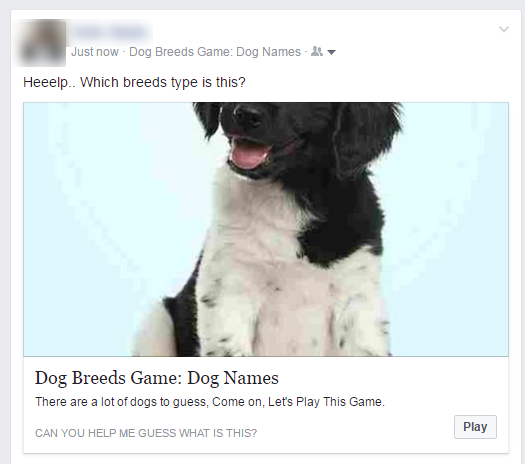525x464 pixels.
Task: Expand the audience selector arrow
Action: click(x=331, y=53)
